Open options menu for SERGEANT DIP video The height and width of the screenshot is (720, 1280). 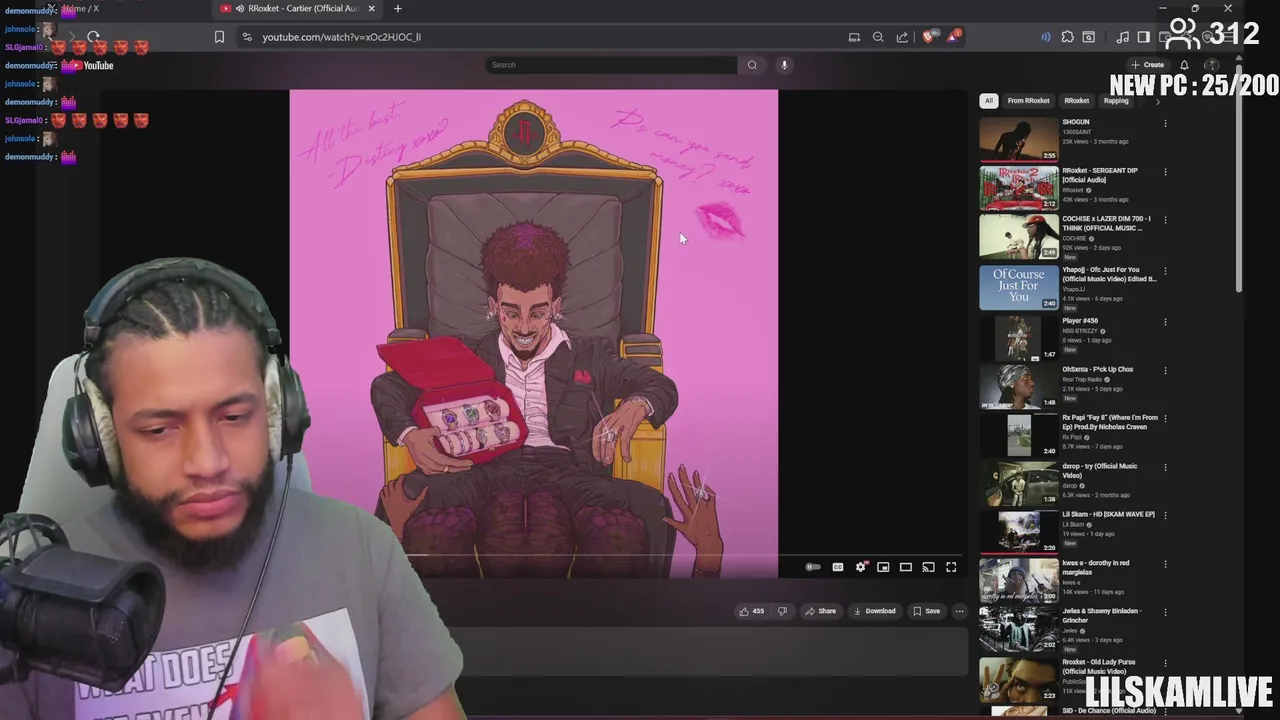pyautogui.click(x=1165, y=172)
